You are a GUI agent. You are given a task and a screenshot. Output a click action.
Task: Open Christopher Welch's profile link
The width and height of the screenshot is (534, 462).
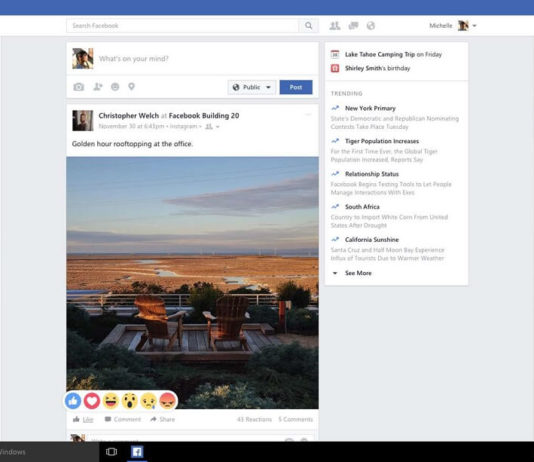tap(129, 116)
